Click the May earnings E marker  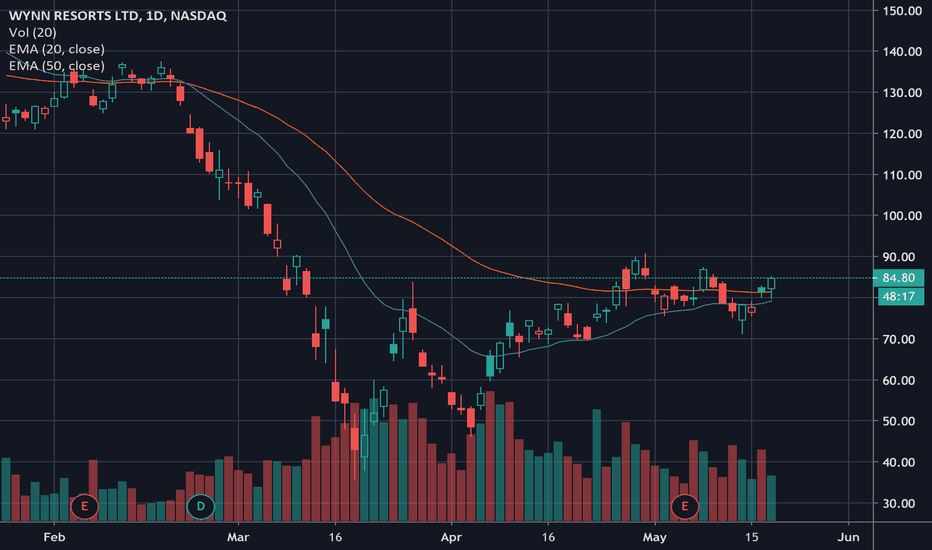[685, 507]
